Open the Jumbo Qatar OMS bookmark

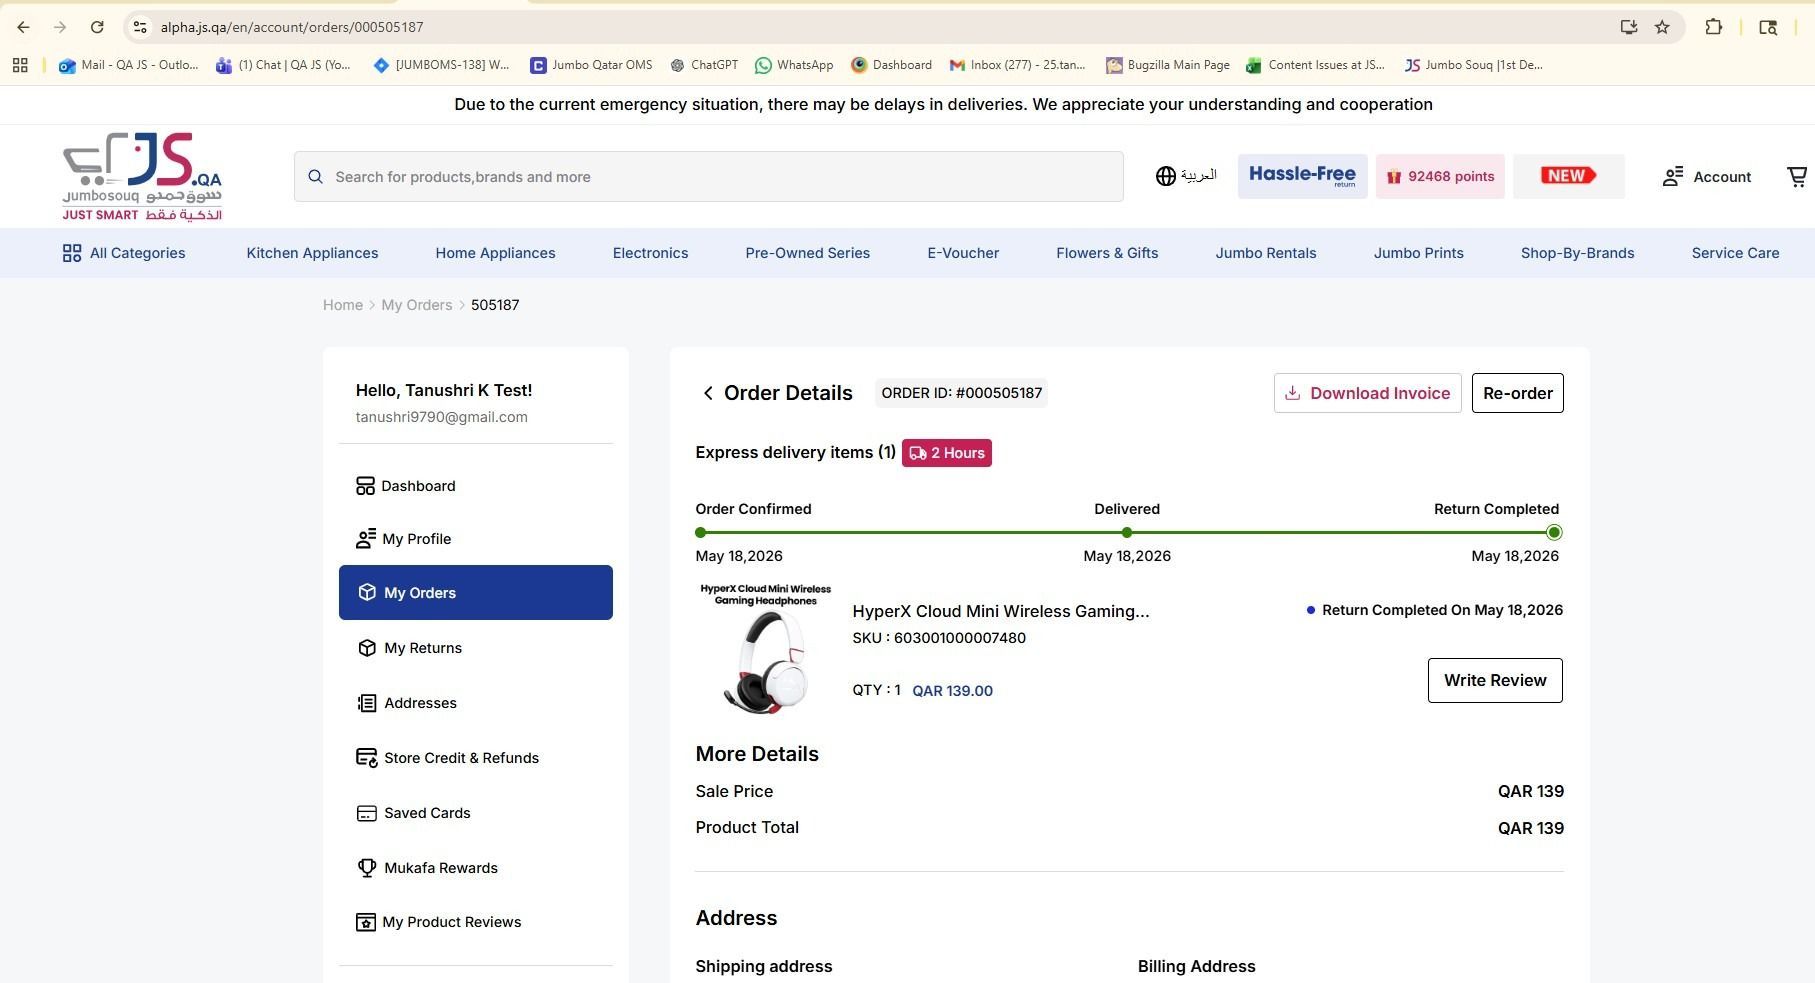pos(591,65)
